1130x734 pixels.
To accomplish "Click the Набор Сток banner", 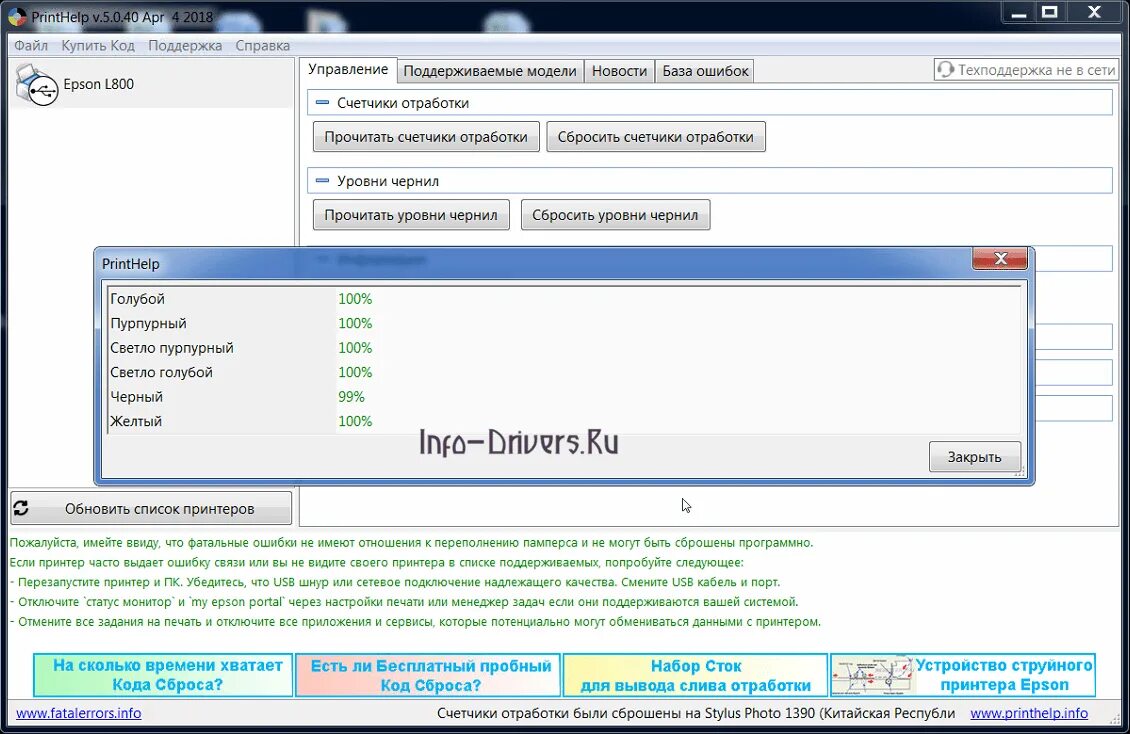I will pyautogui.click(x=695, y=675).
